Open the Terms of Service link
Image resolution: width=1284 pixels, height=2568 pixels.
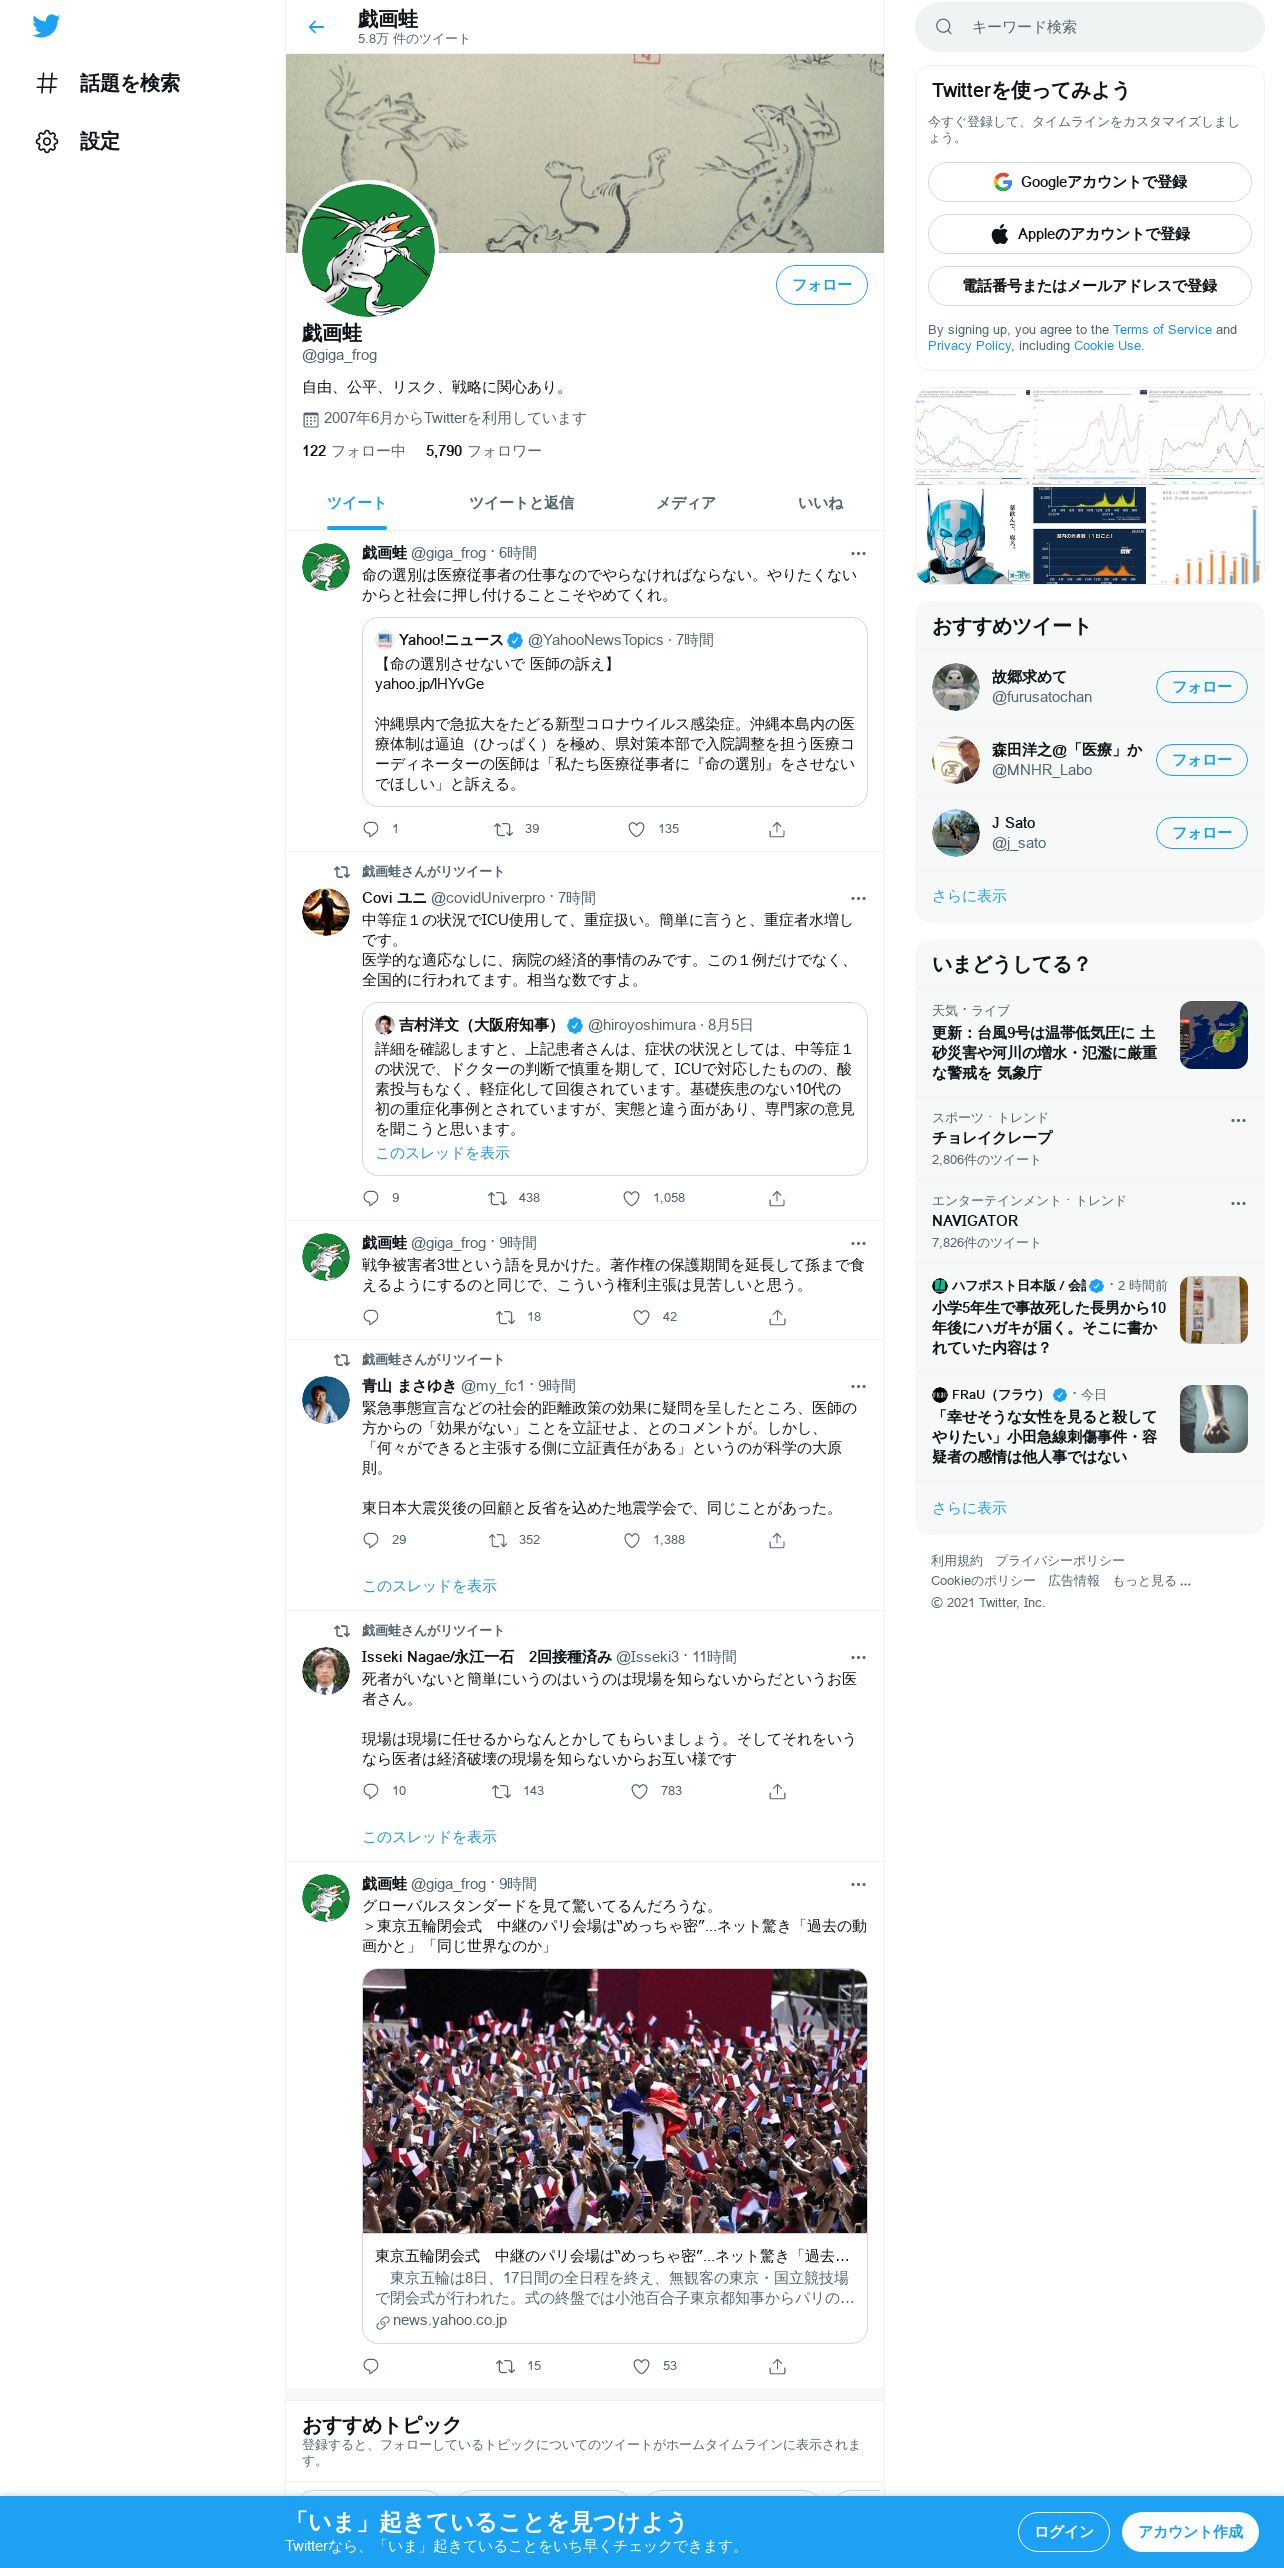coord(1162,329)
